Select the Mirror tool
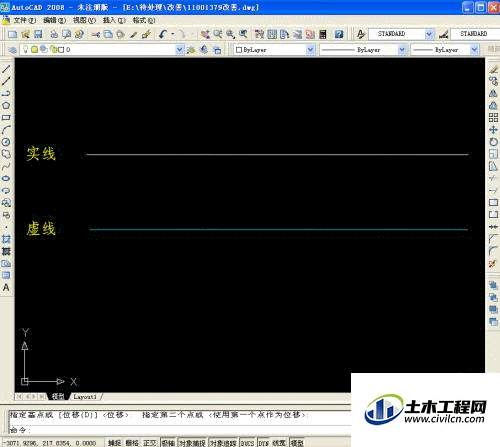Viewport: 500px width, 447px height. pos(493,93)
